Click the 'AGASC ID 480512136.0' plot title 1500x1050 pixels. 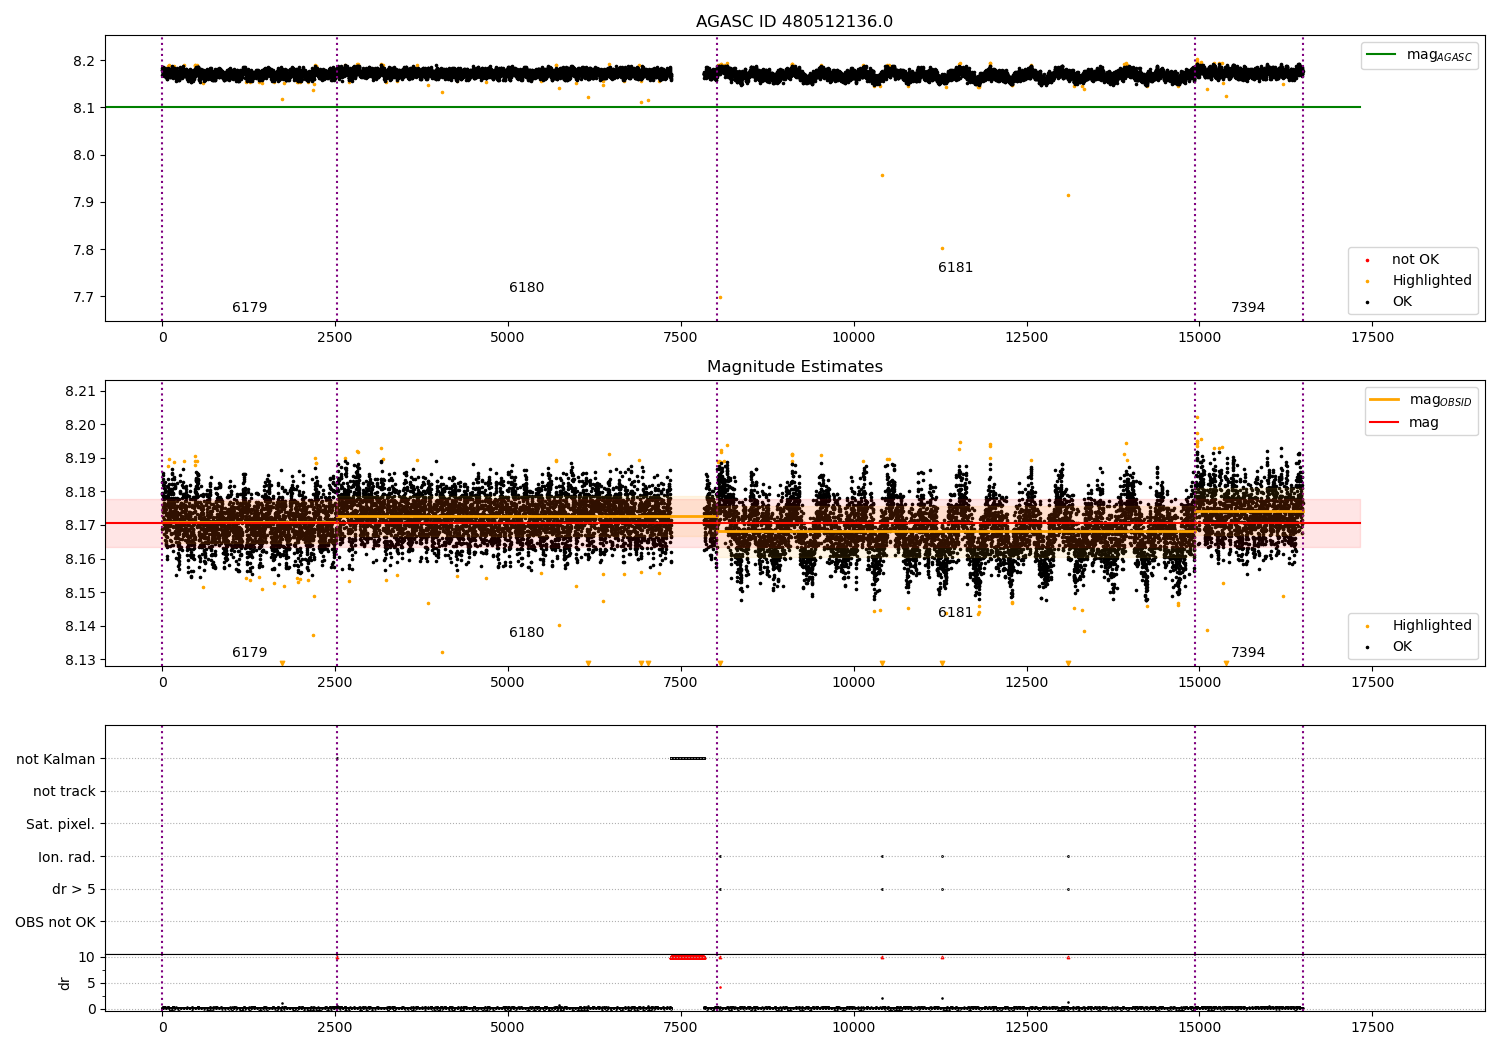794,22
